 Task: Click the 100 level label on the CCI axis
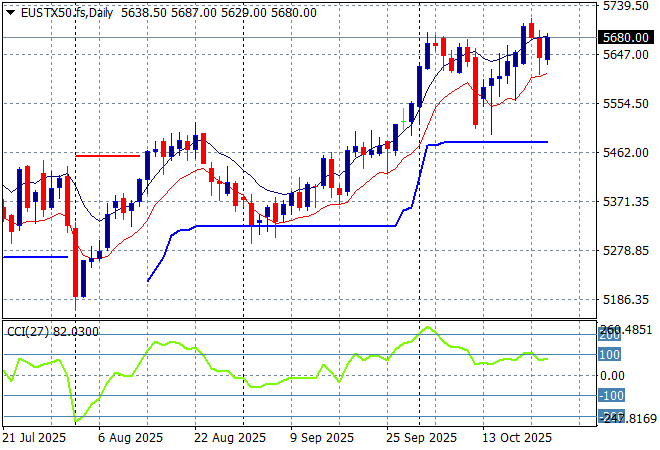point(610,354)
